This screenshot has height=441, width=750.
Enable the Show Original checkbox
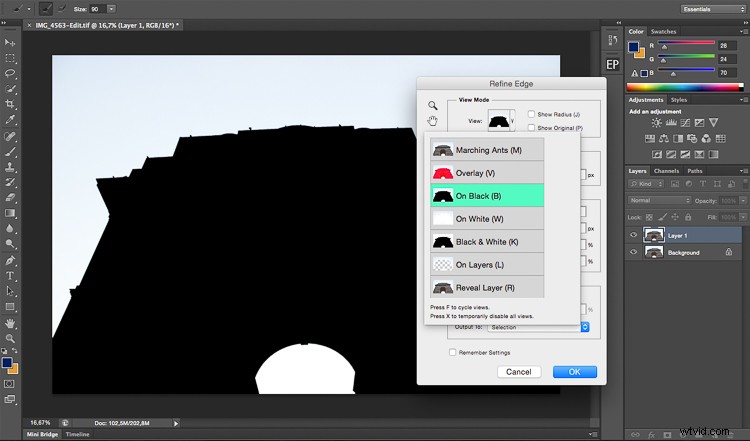[531, 128]
